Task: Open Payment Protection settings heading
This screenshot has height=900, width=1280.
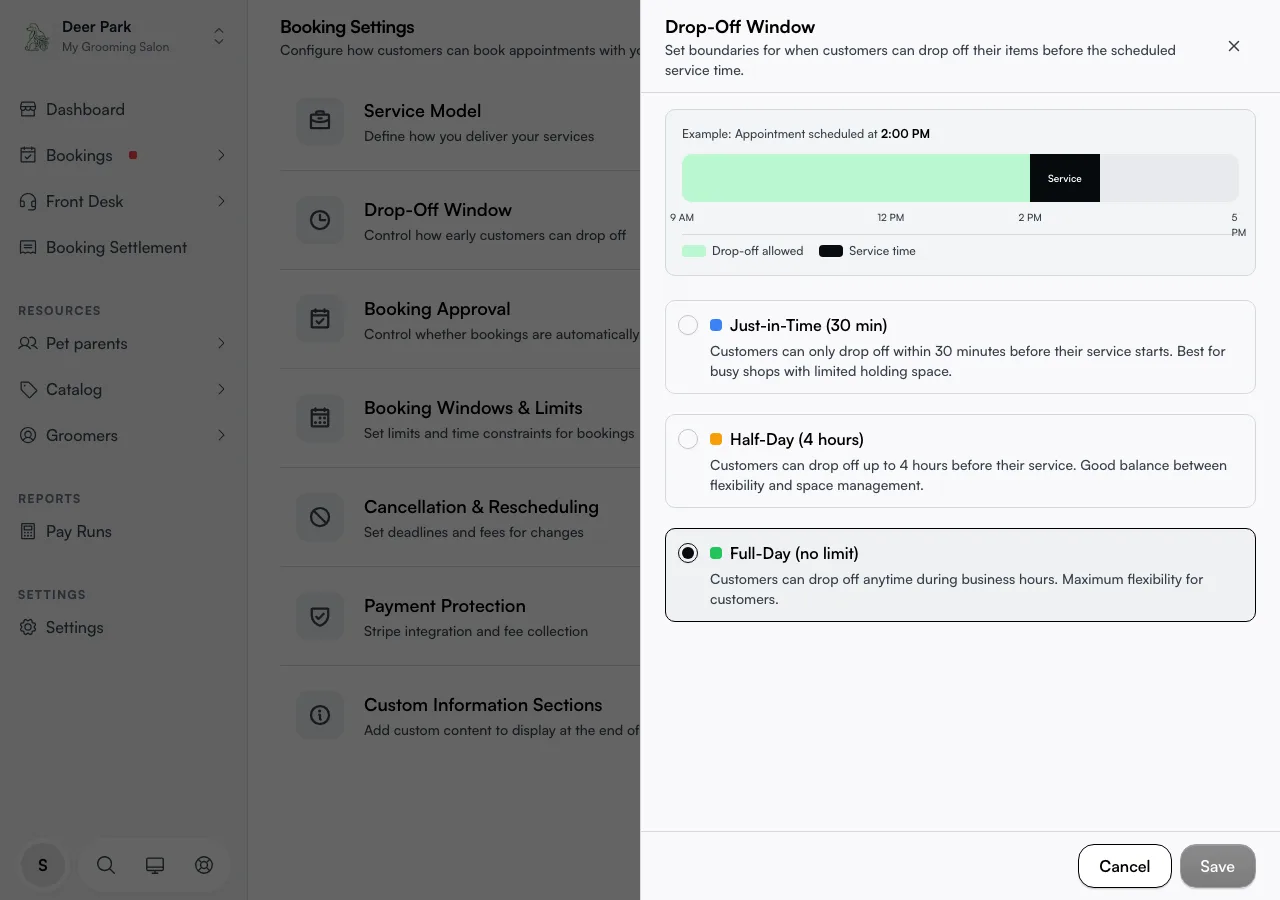Action: (445, 606)
